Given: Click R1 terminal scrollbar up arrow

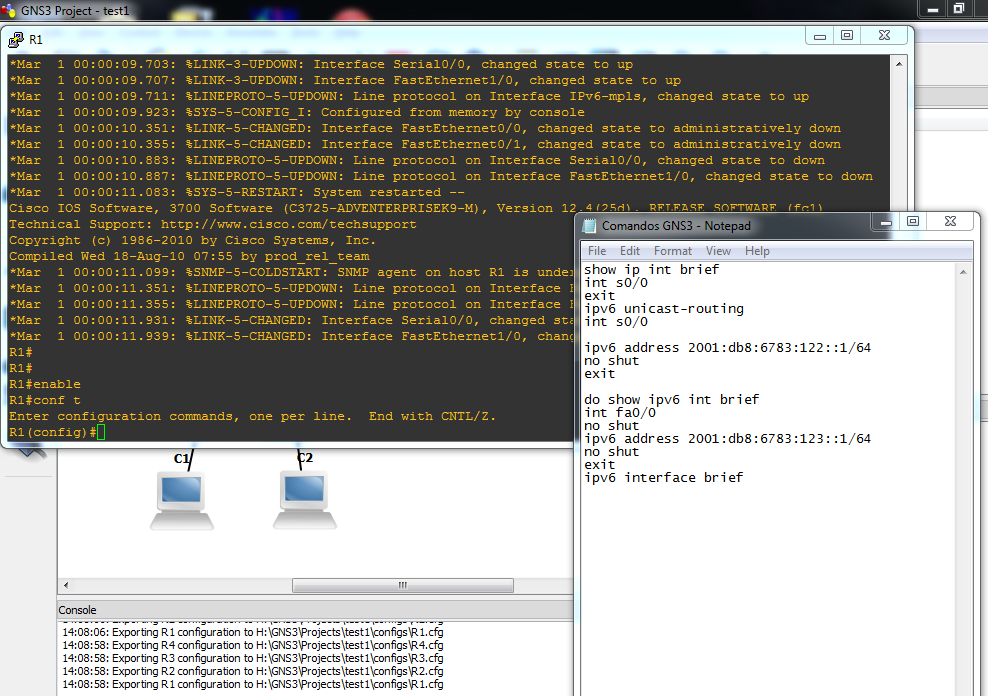Looking at the screenshot, I should pos(899,64).
